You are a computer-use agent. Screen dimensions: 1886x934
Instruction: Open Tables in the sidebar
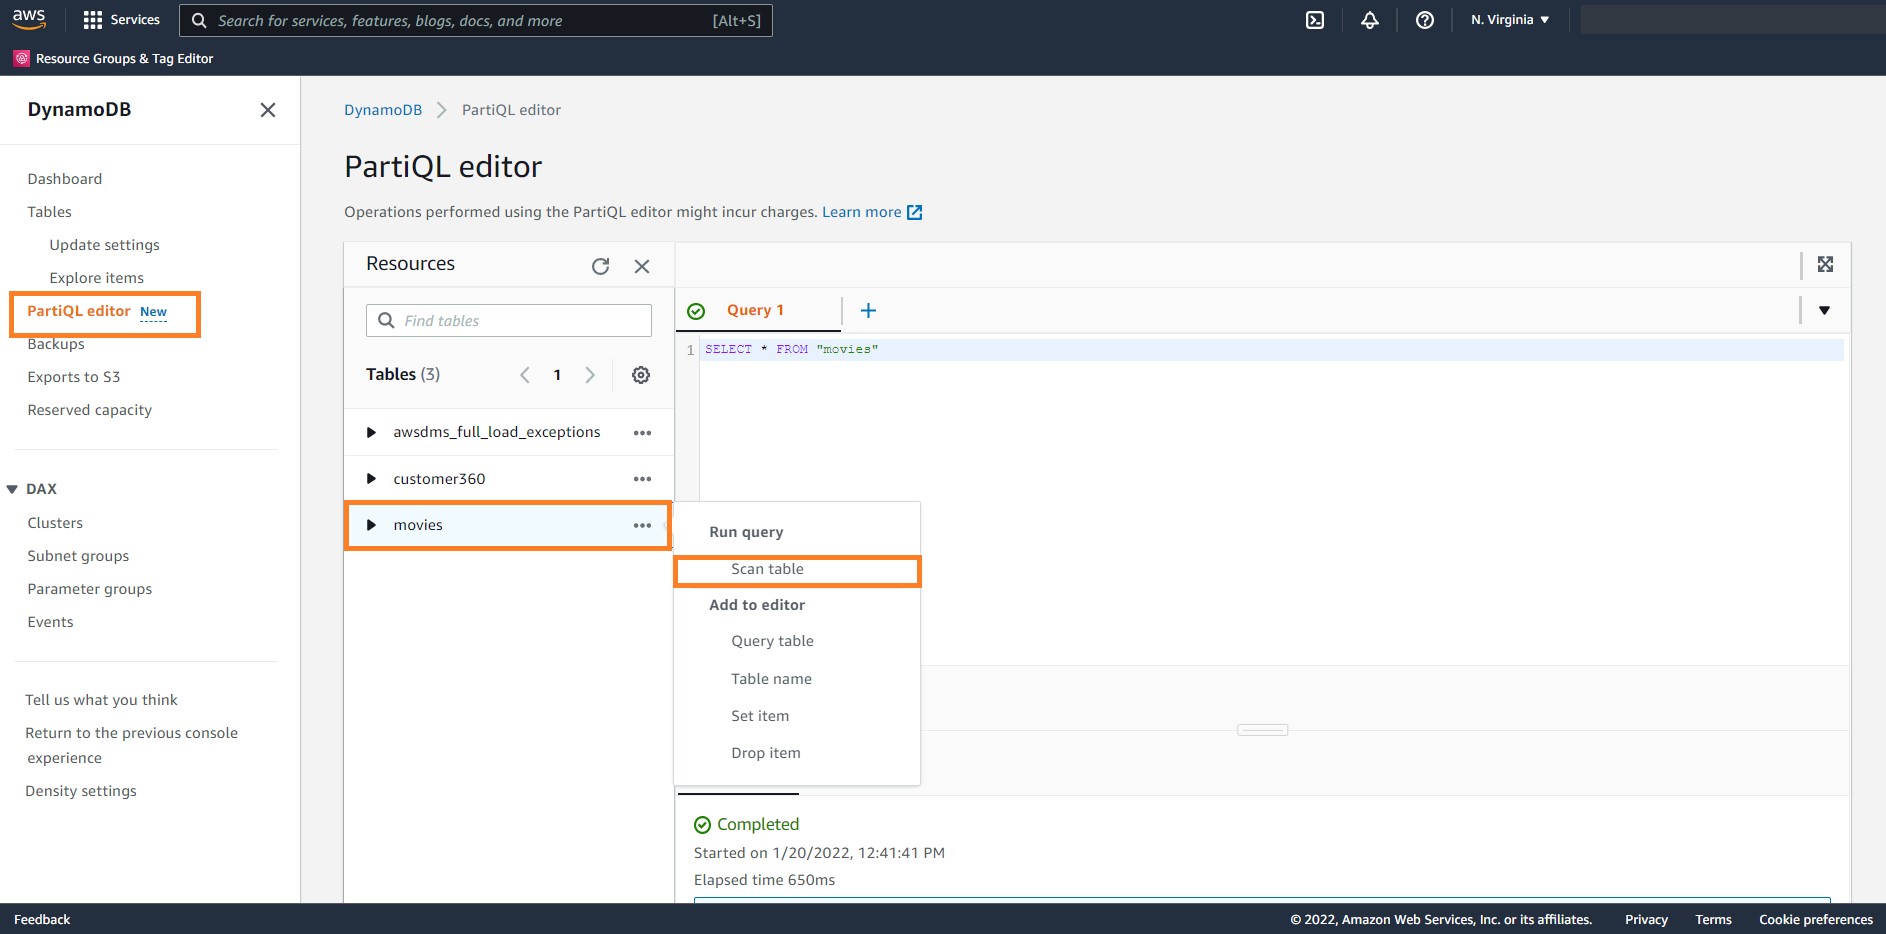pos(50,212)
